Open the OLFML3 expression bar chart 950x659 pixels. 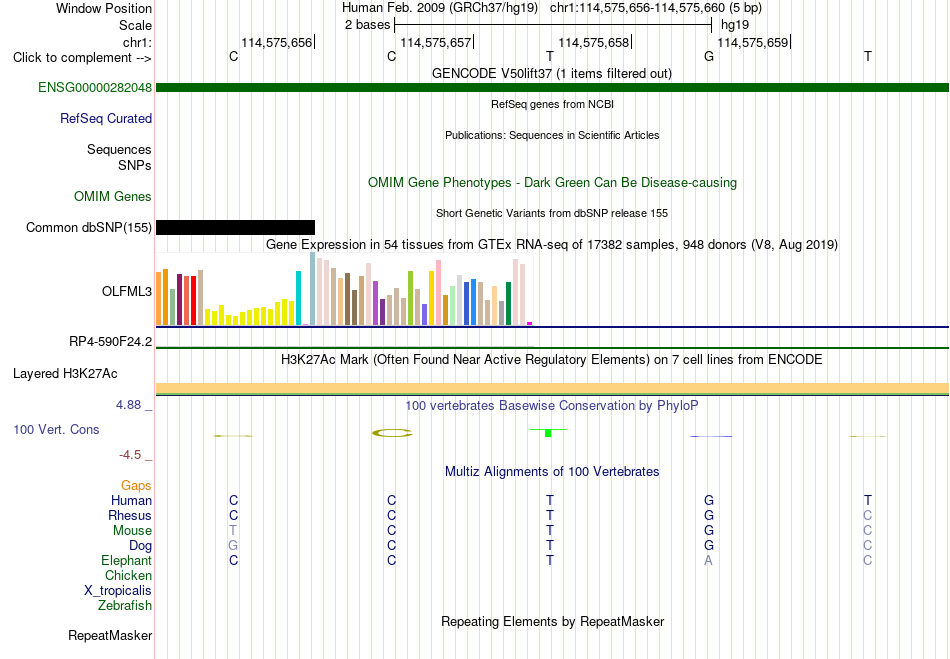pyautogui.click(x=344, y=289)
